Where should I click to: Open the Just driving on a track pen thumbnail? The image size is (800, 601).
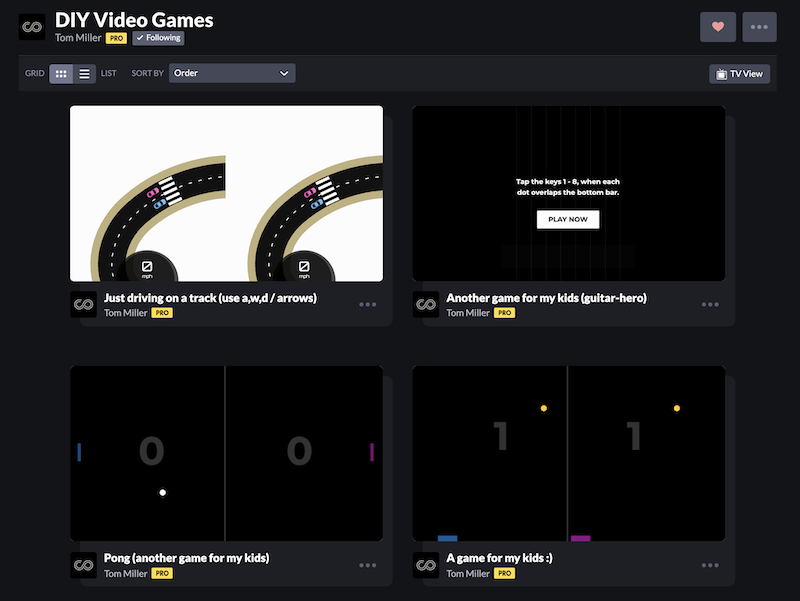point(227,193)
